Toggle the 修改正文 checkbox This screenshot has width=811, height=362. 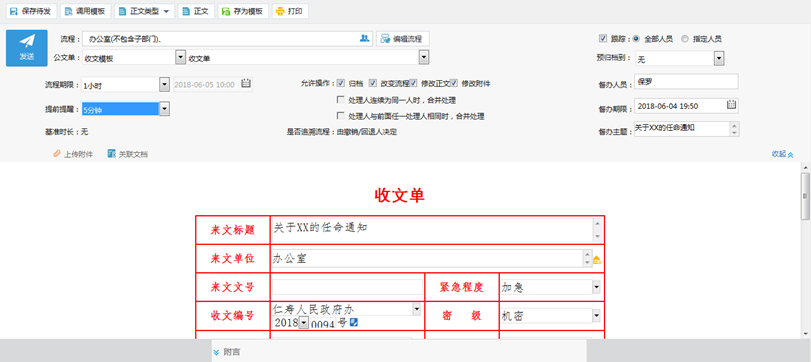pyautogui.click(x=413, y=83)
